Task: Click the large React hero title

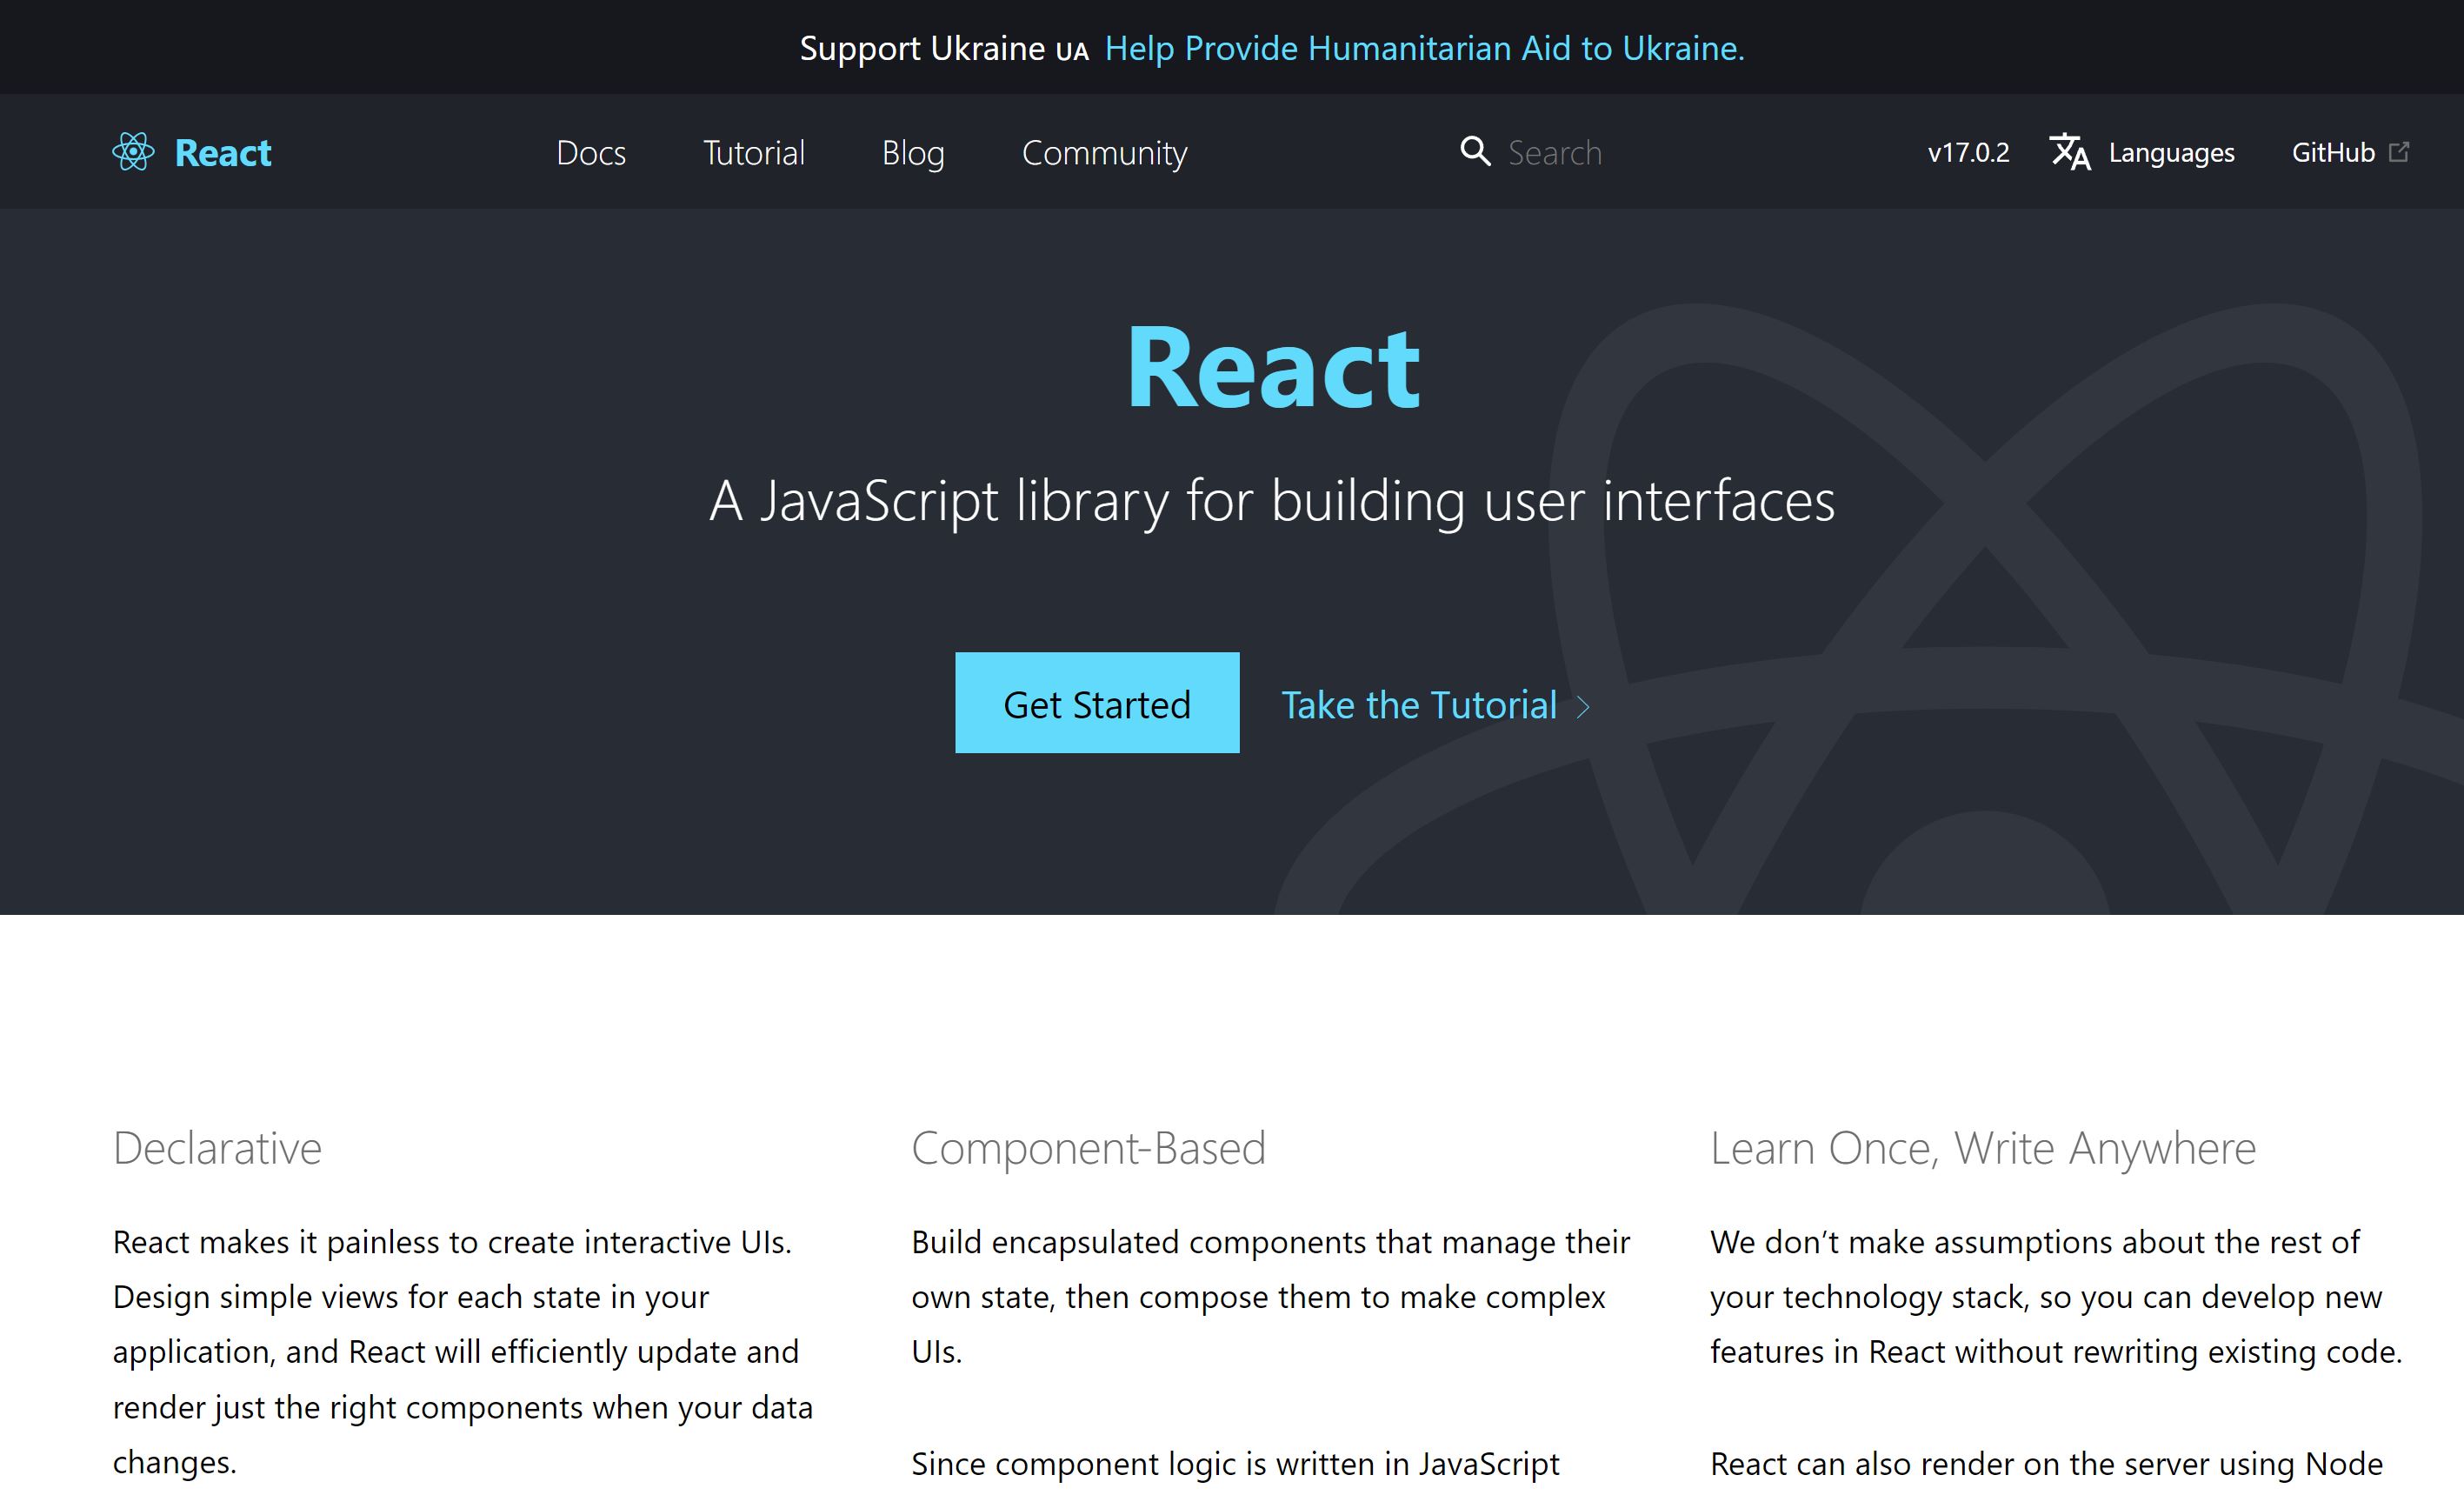Action: tap(1272, 368)
